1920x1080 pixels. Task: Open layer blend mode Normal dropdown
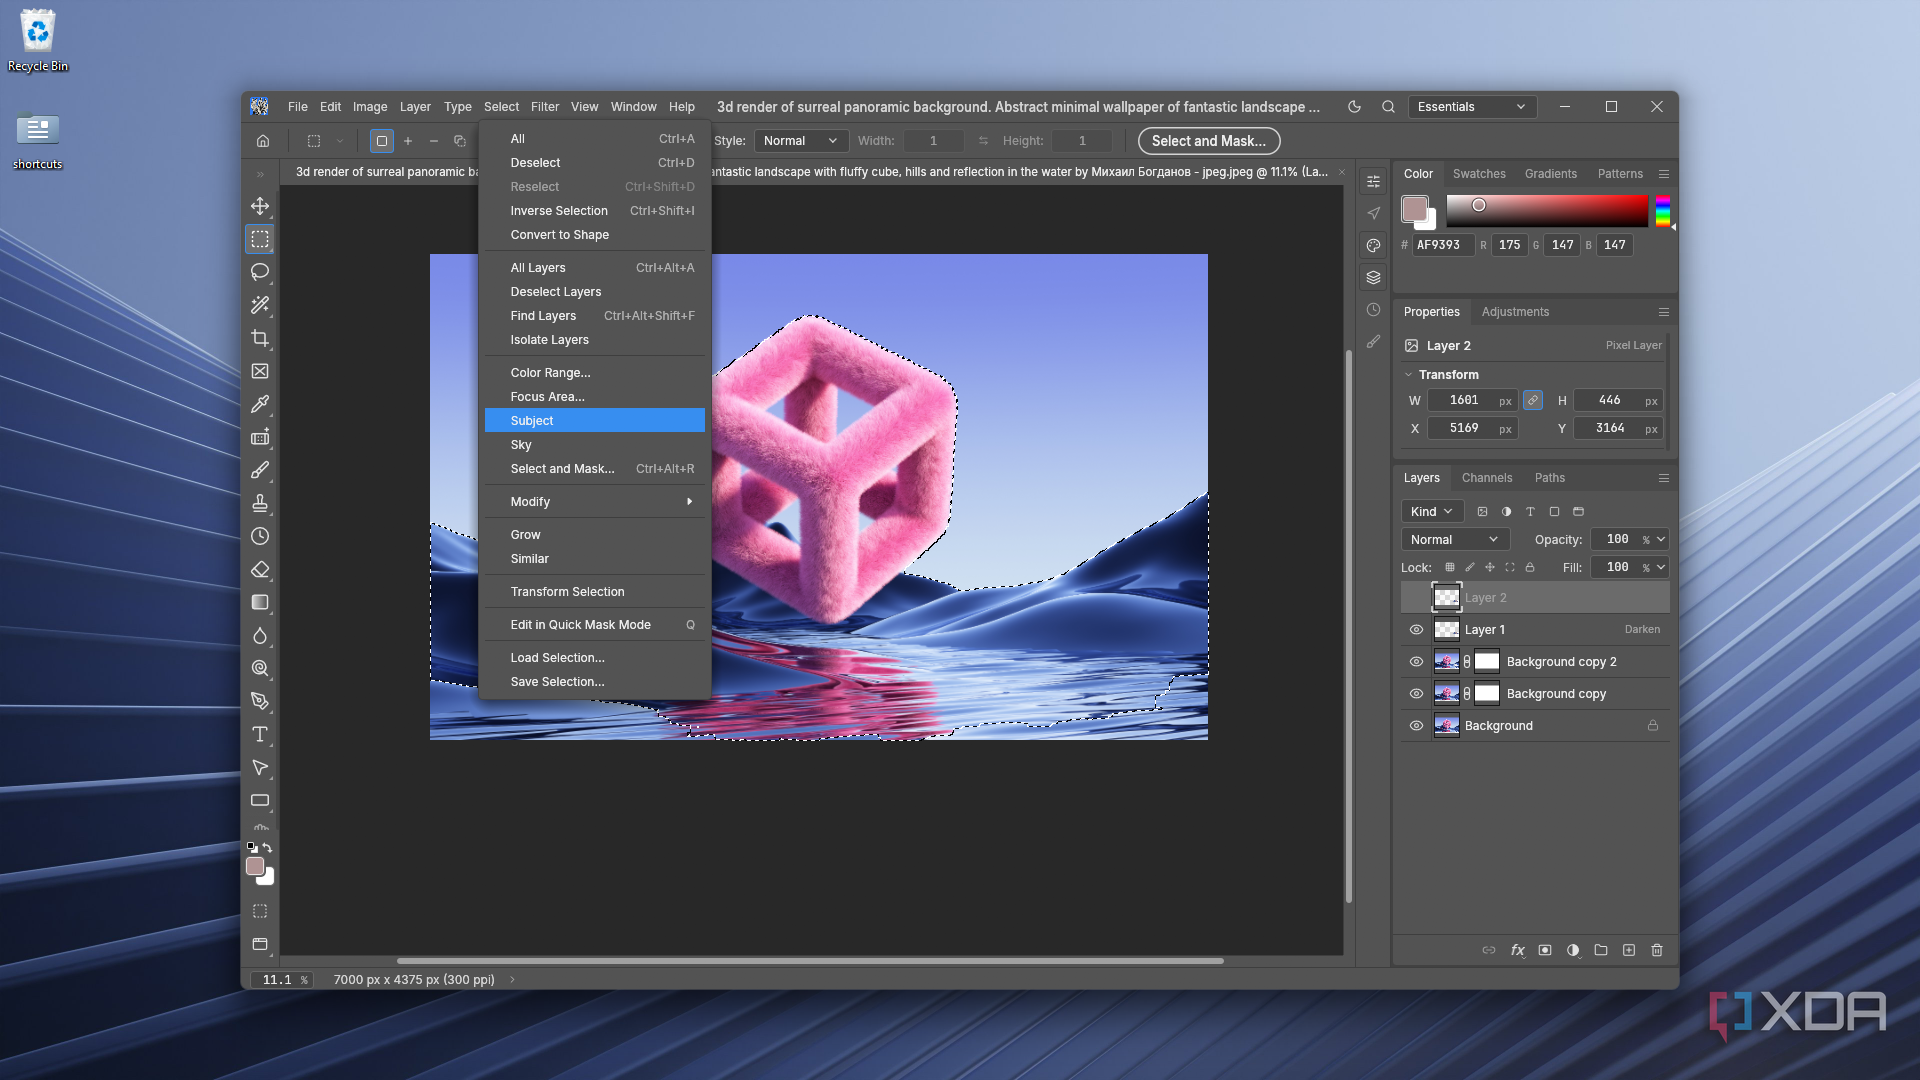[1455, 539]
